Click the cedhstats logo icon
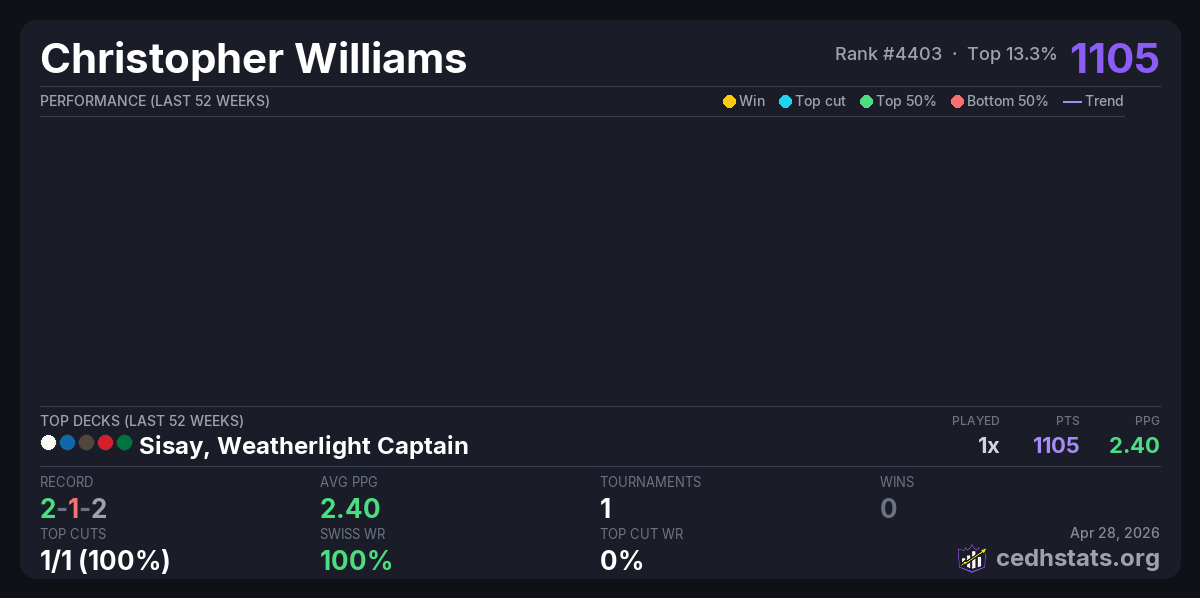This screenshot has height=598, width=1200. pos(972,558)
